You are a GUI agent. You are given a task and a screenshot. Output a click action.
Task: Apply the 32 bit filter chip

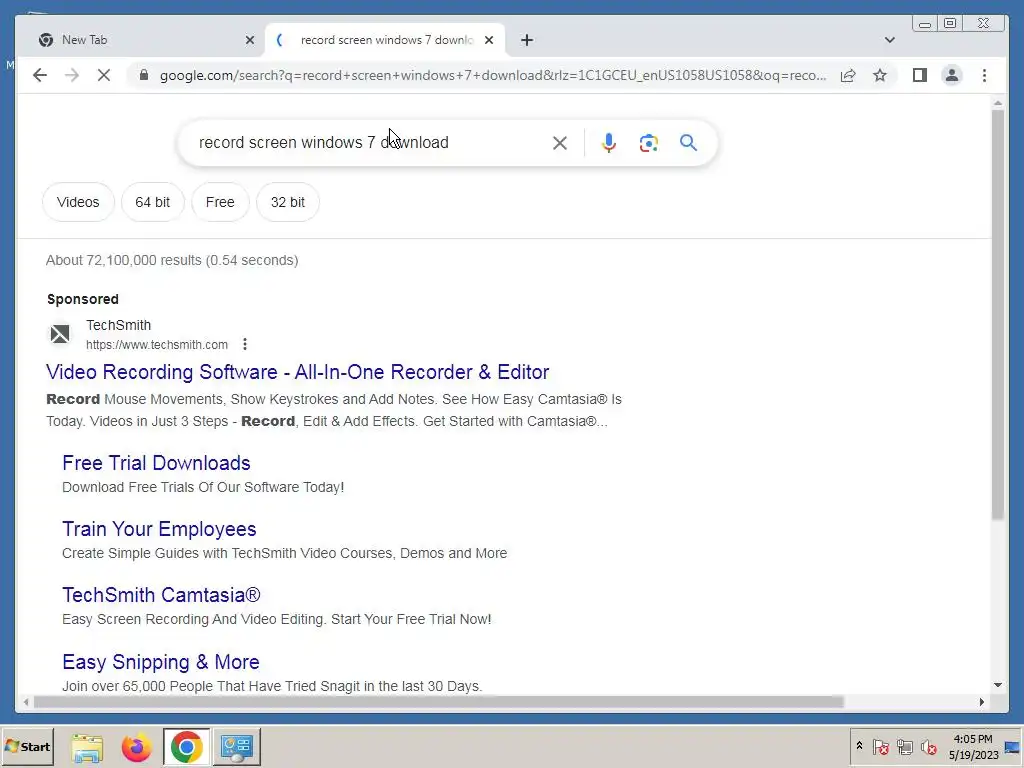288,202
